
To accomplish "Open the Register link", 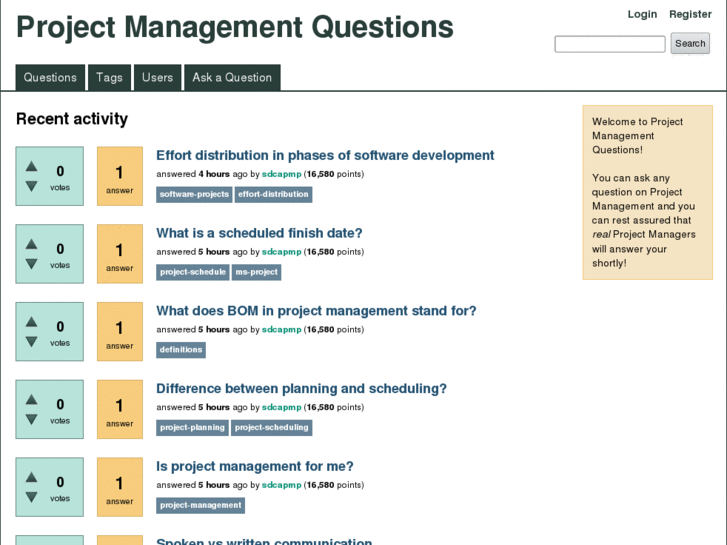I will [x=690, y=14].
